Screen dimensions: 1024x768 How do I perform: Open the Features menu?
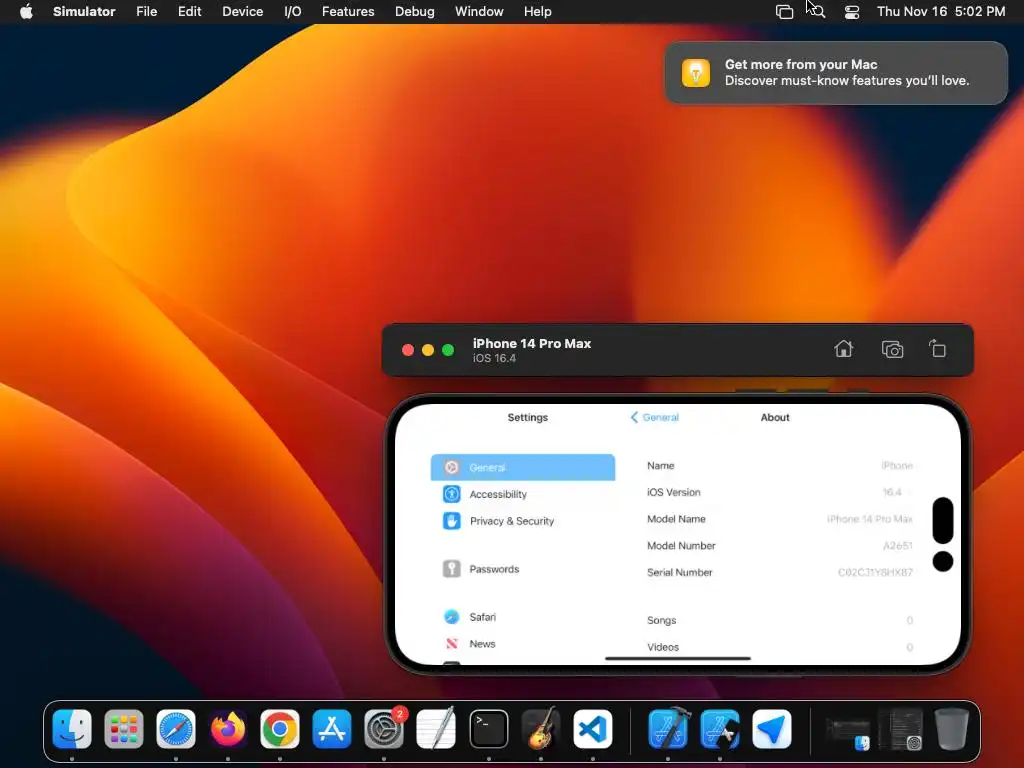coord(348,12)
